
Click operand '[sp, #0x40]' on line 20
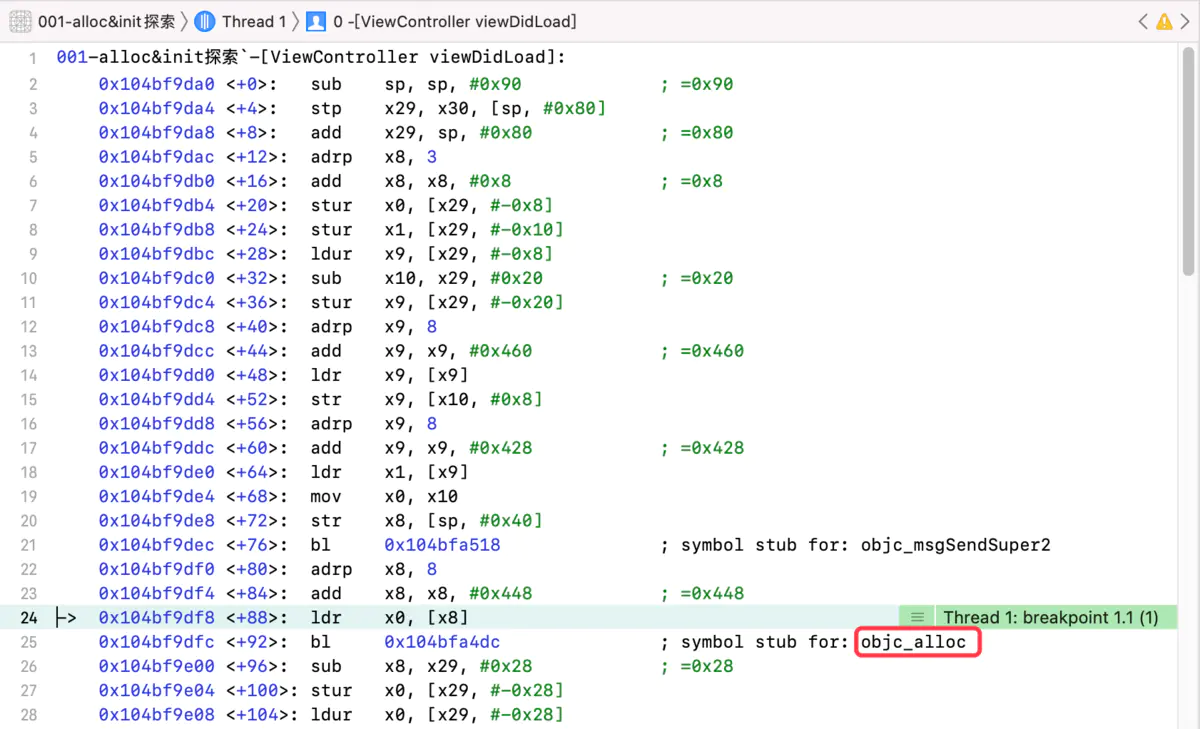click(x=485, y=521)
